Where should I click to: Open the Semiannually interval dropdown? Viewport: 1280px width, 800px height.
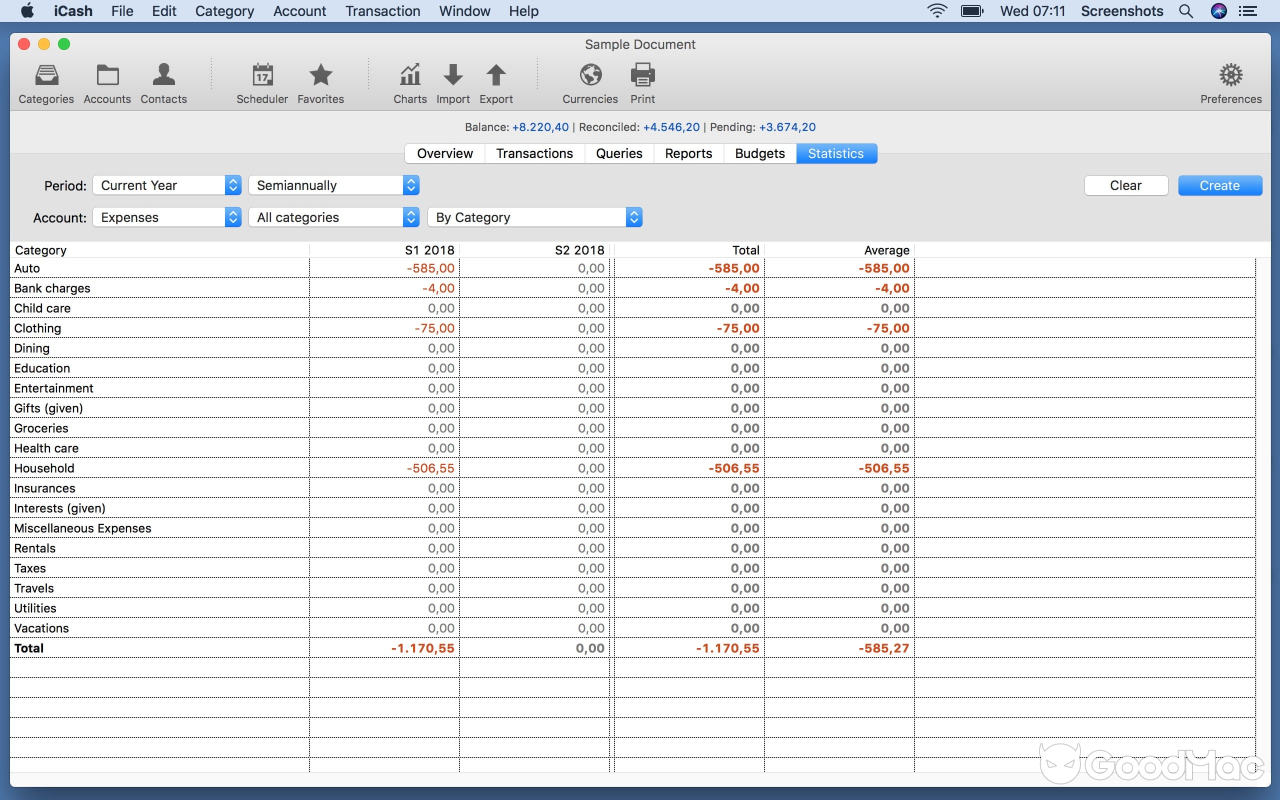tap(334, 185)
